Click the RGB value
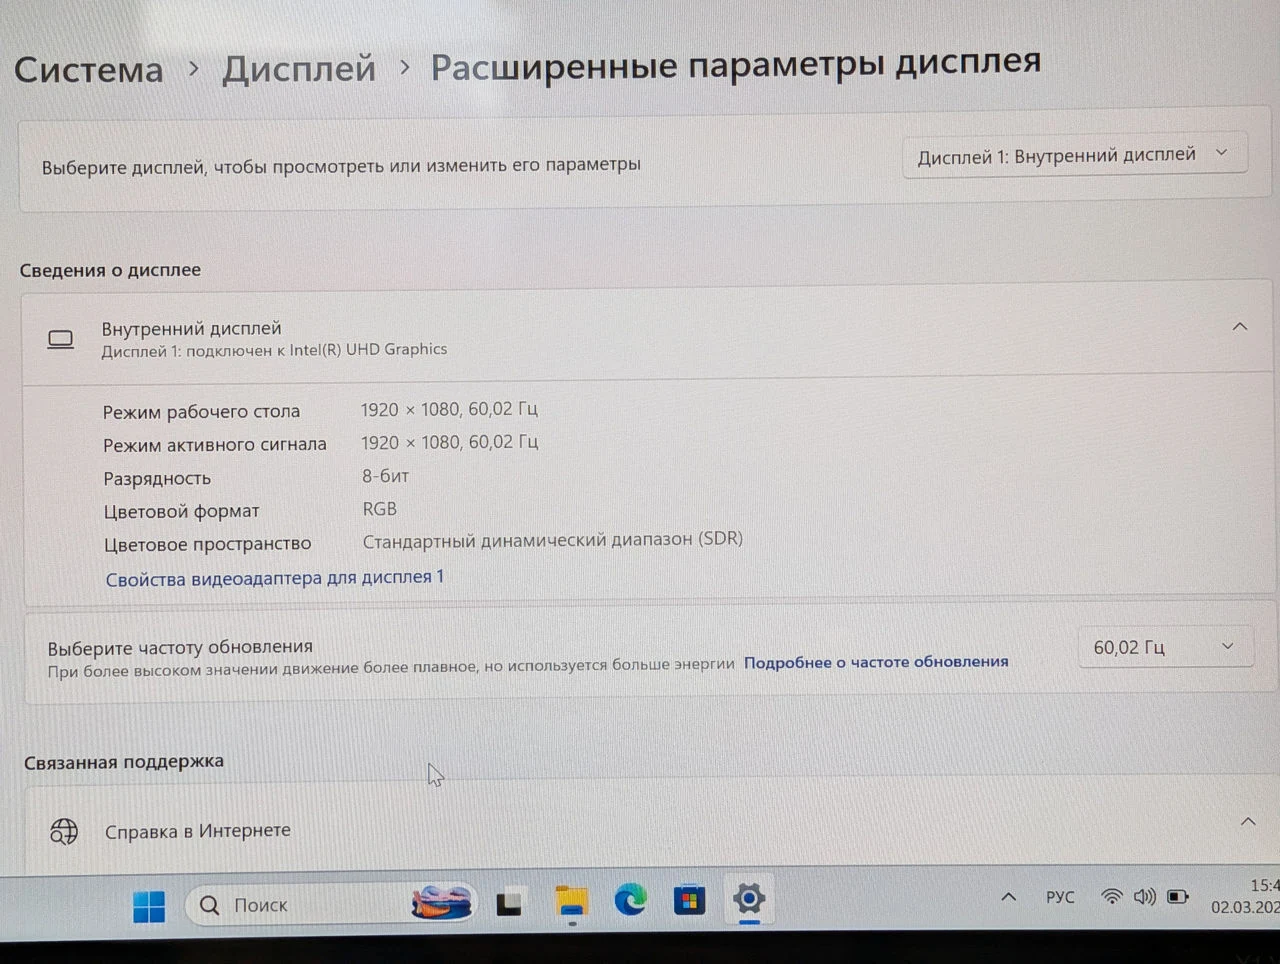Screen dimensions: 1280x964 click(380, 509)
